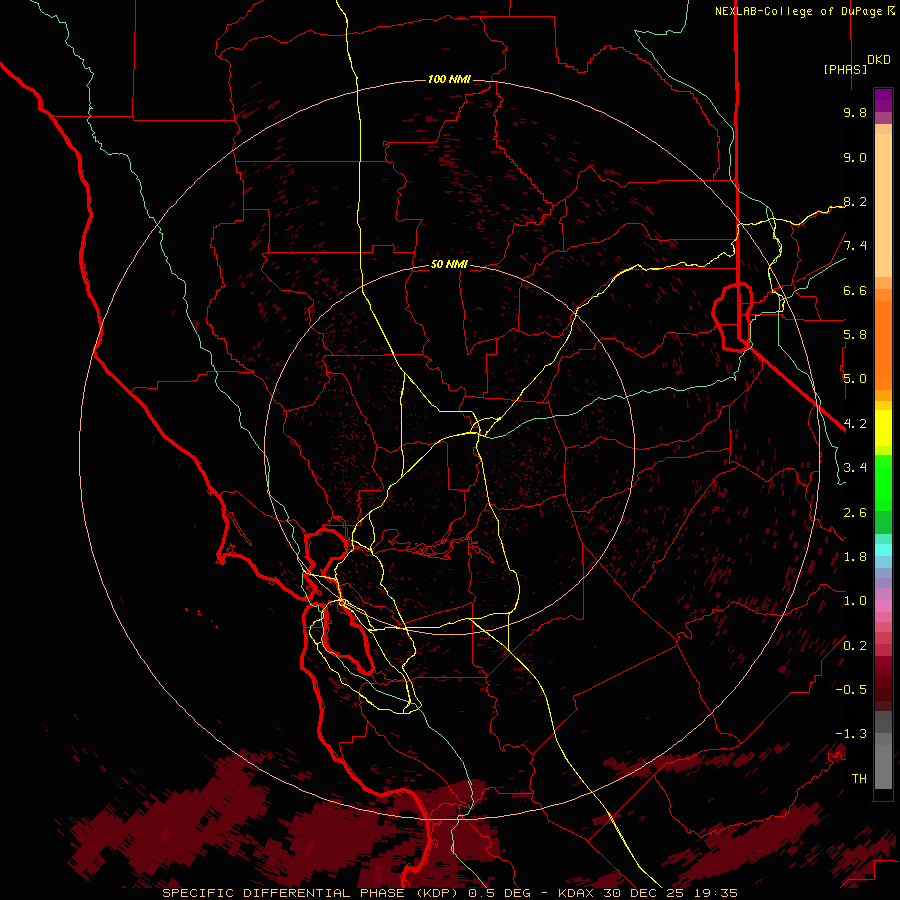
Task: Pick the gray band near TH
Action: click(x=883, y=767)
